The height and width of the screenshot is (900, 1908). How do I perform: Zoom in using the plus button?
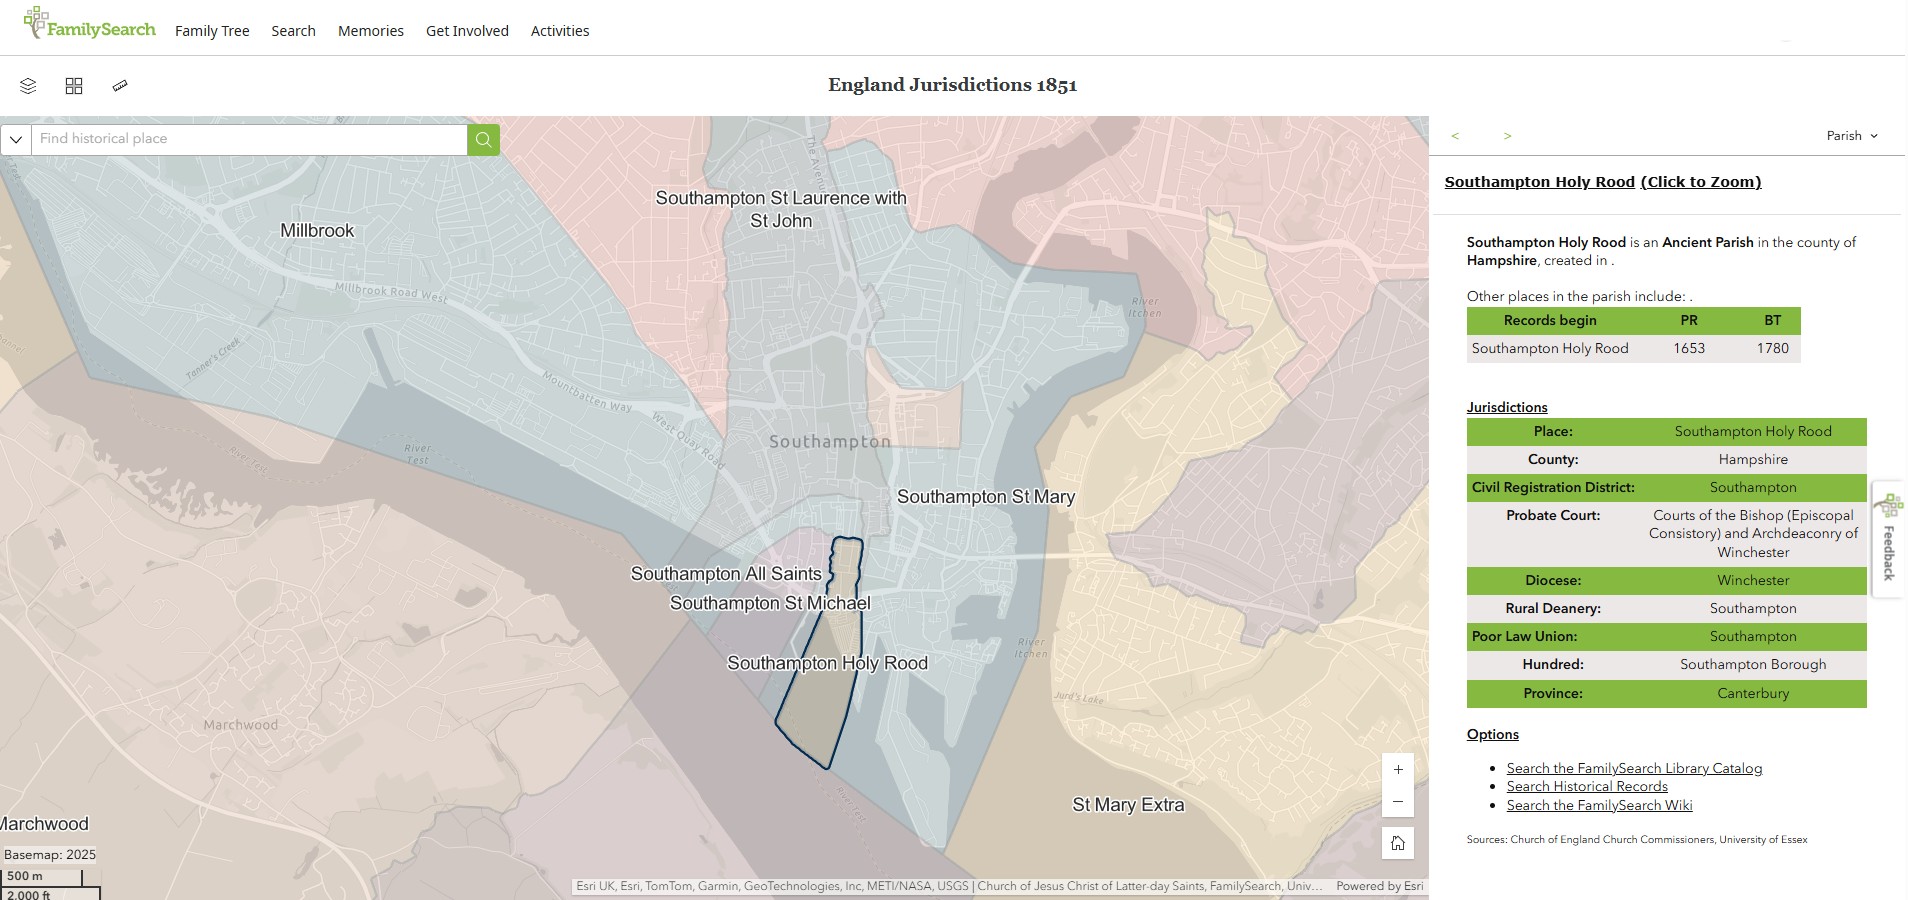coord(1397,769)
